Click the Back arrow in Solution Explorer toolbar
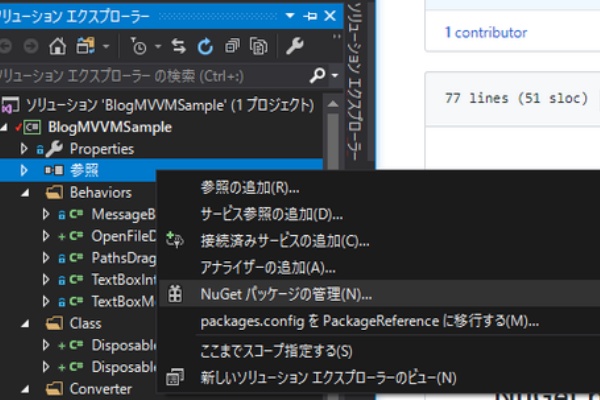The height and width of the screenshot is (400, 600). point(5,47)
